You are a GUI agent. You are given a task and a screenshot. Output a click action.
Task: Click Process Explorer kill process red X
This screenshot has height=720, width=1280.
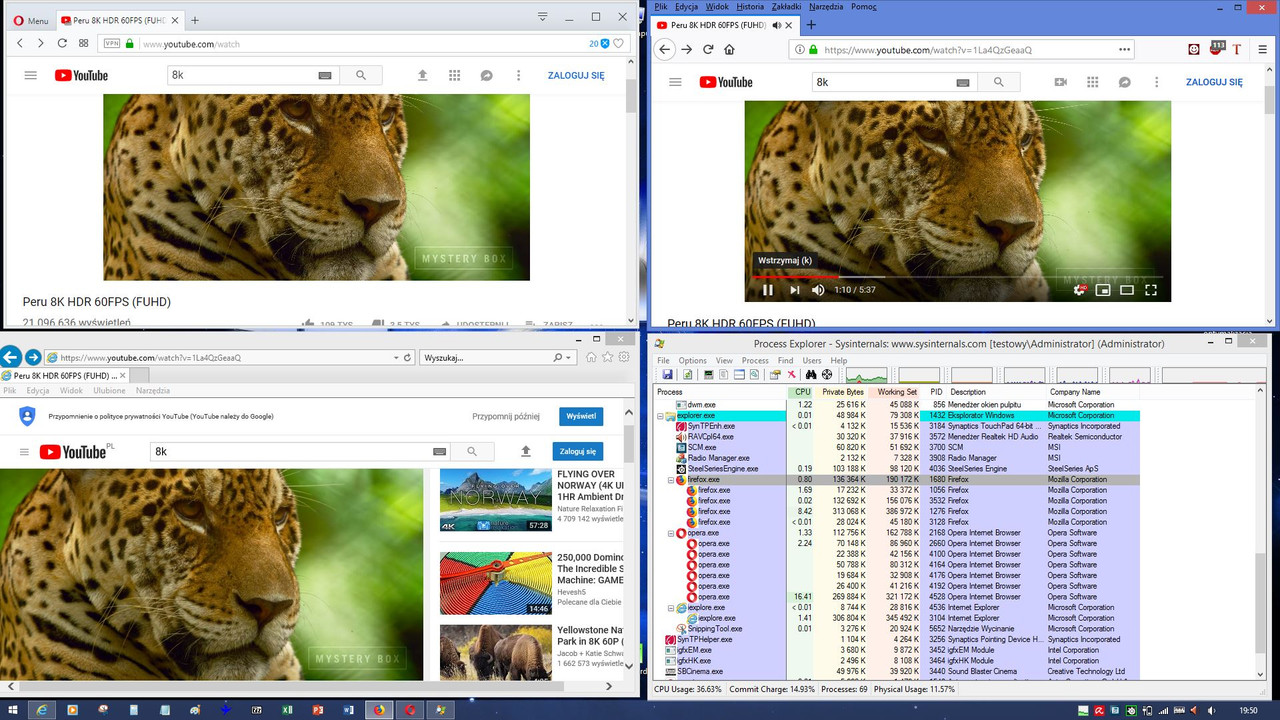[791, 375]
